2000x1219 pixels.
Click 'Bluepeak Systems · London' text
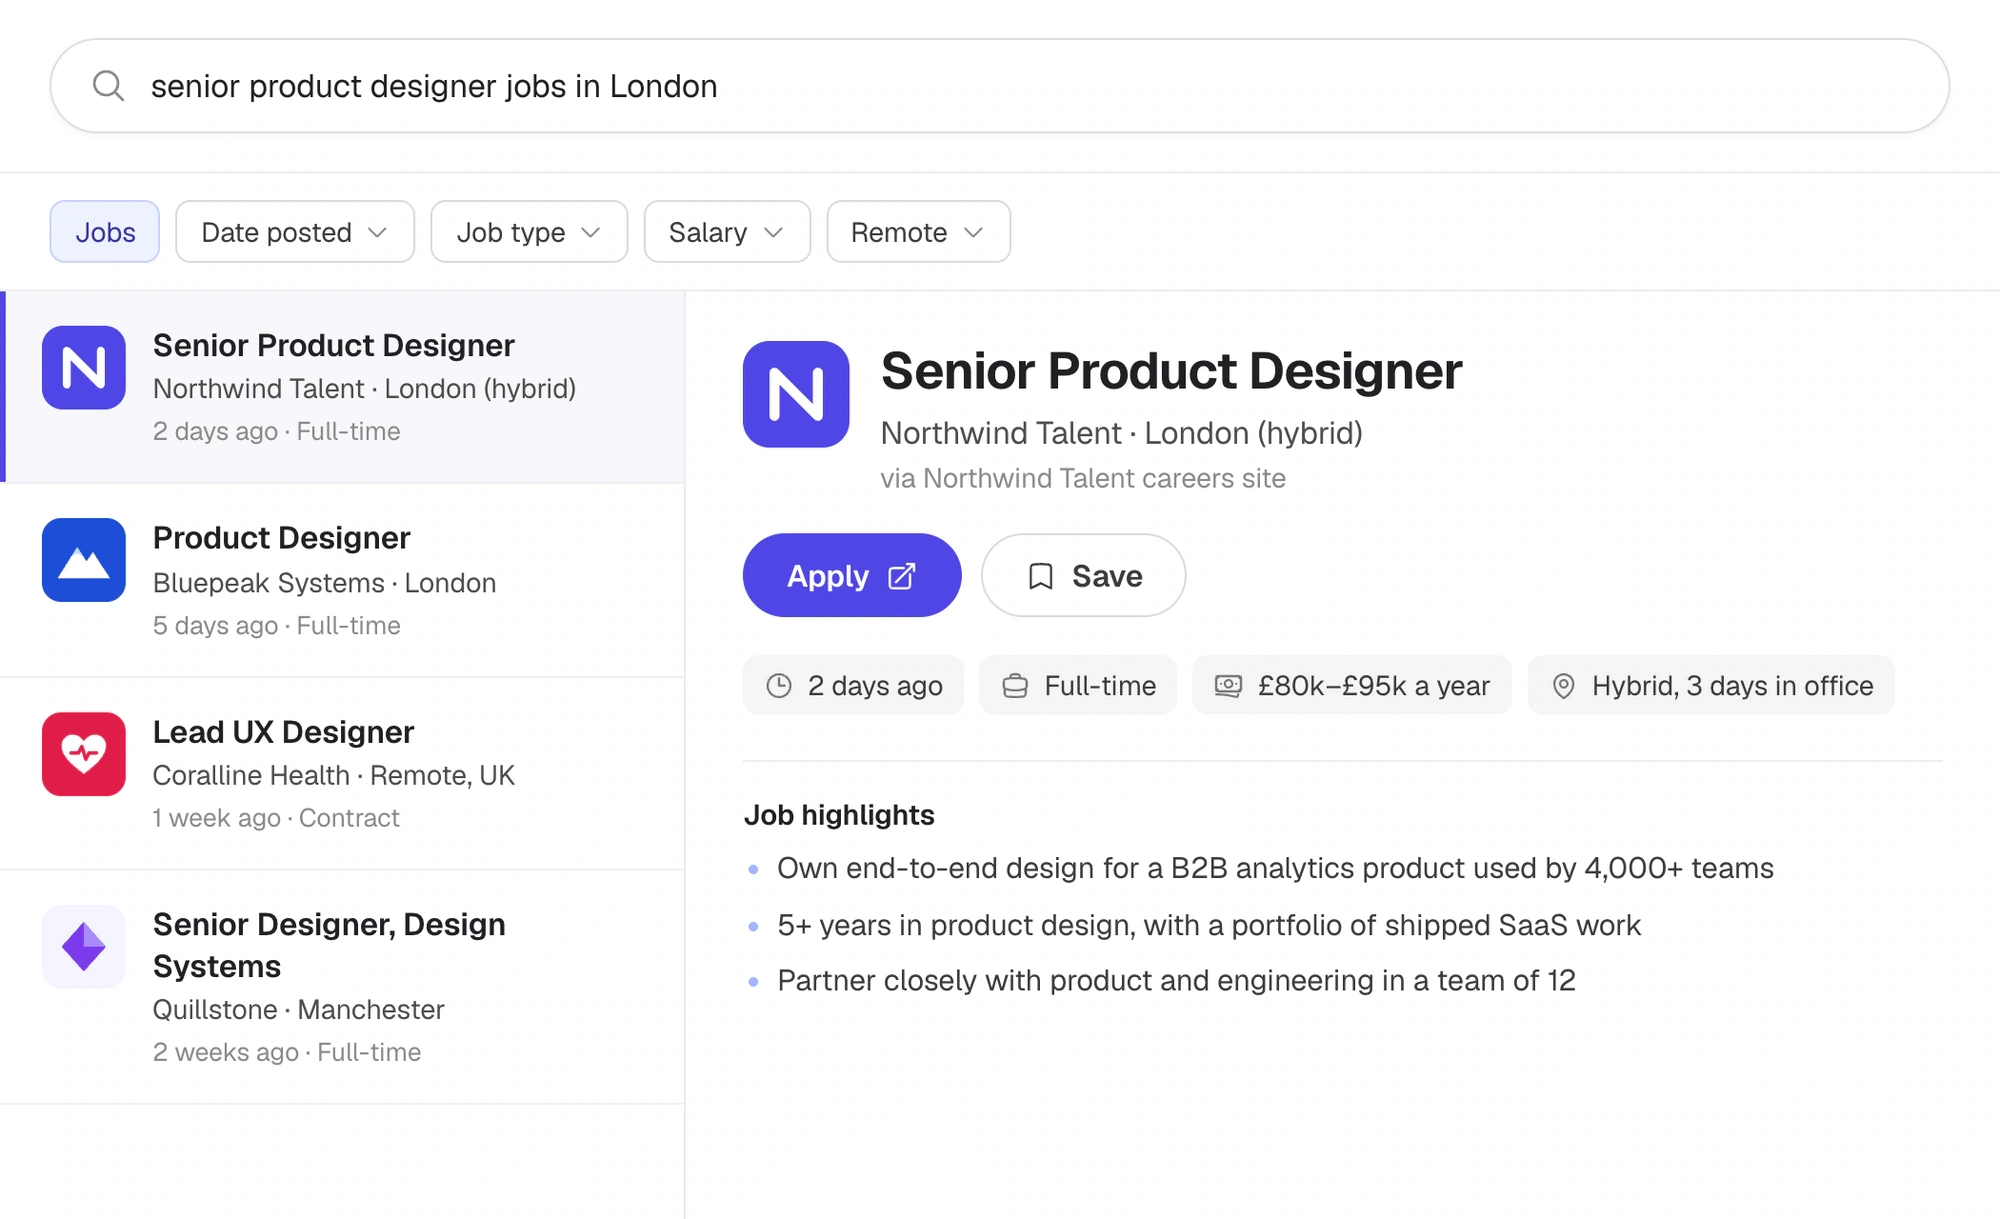[324, 582]
